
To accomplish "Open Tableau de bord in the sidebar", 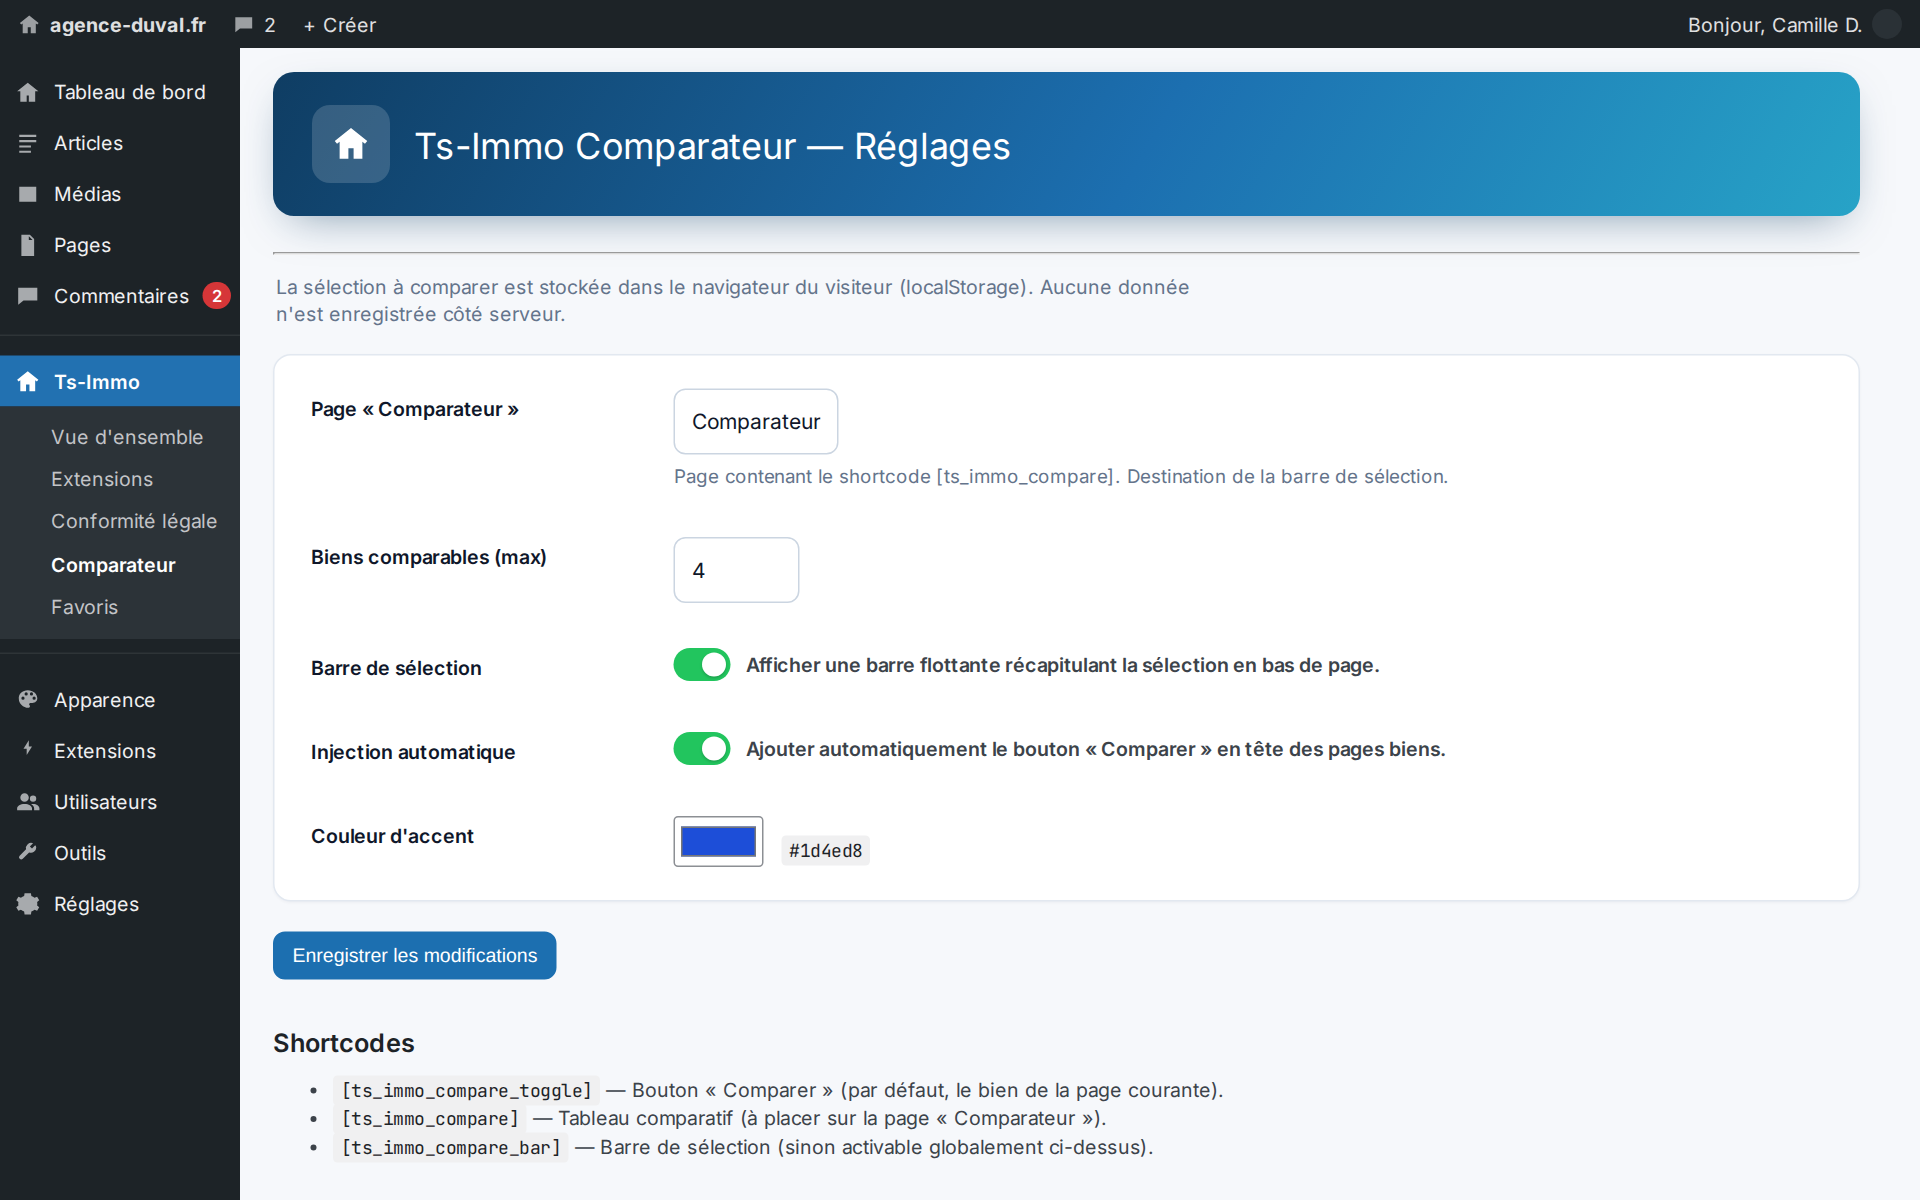I will (130, 92).
